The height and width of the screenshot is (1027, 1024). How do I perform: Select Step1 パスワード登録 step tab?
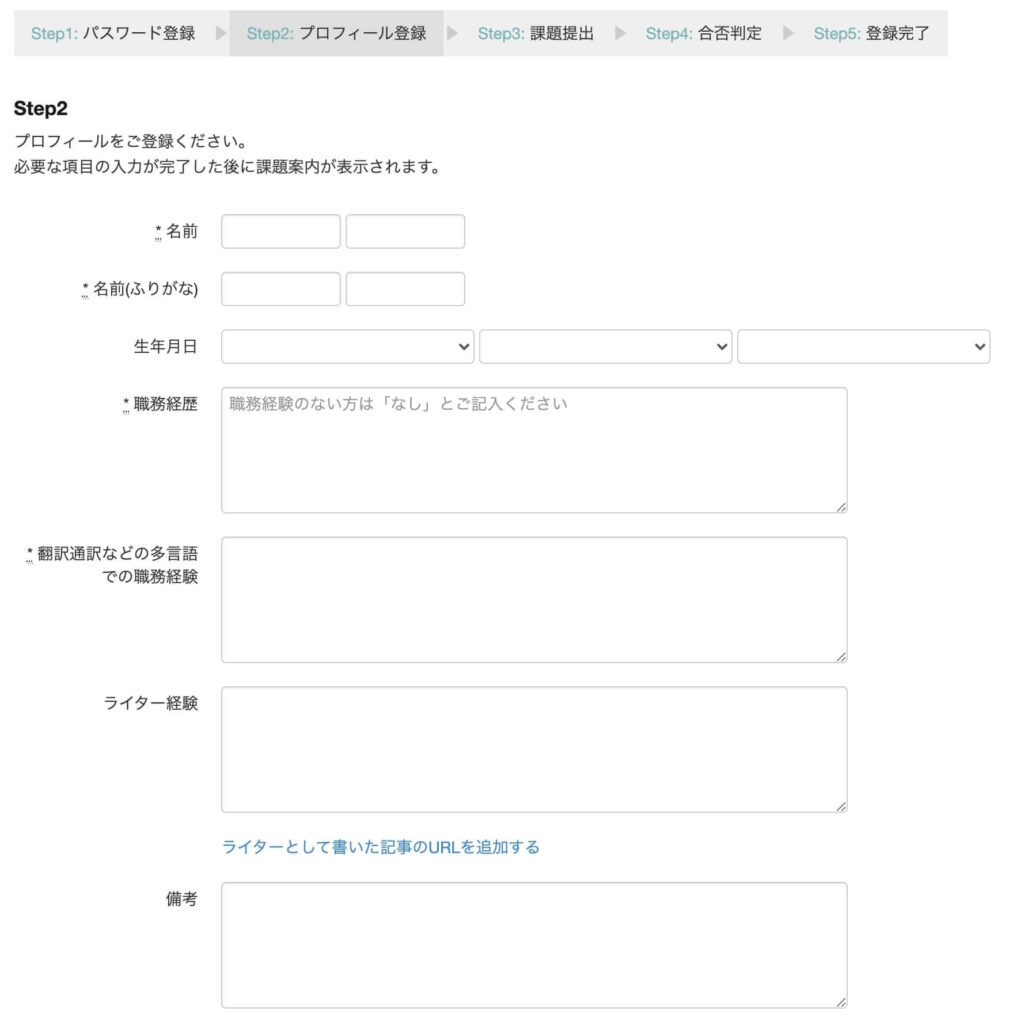tap(113, 33)
